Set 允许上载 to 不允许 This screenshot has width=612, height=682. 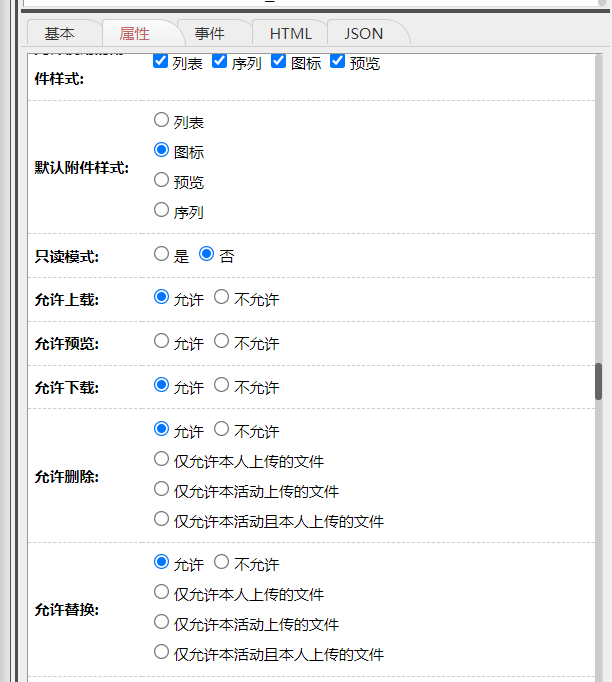click(222, 298)
